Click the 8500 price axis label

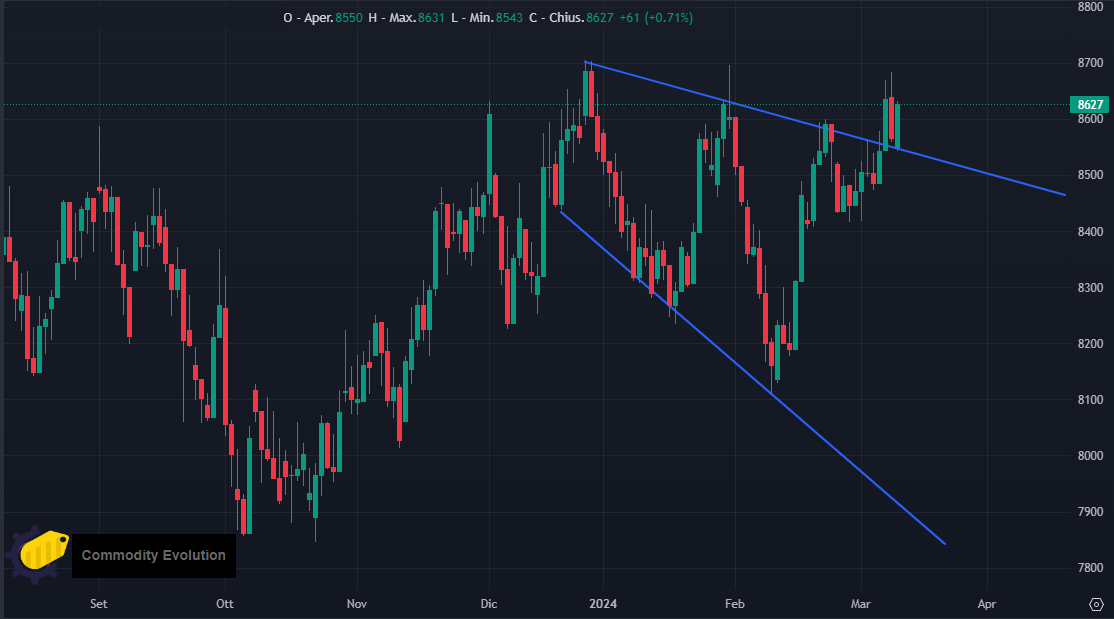pyautogui.click(x=1091, y=175)
